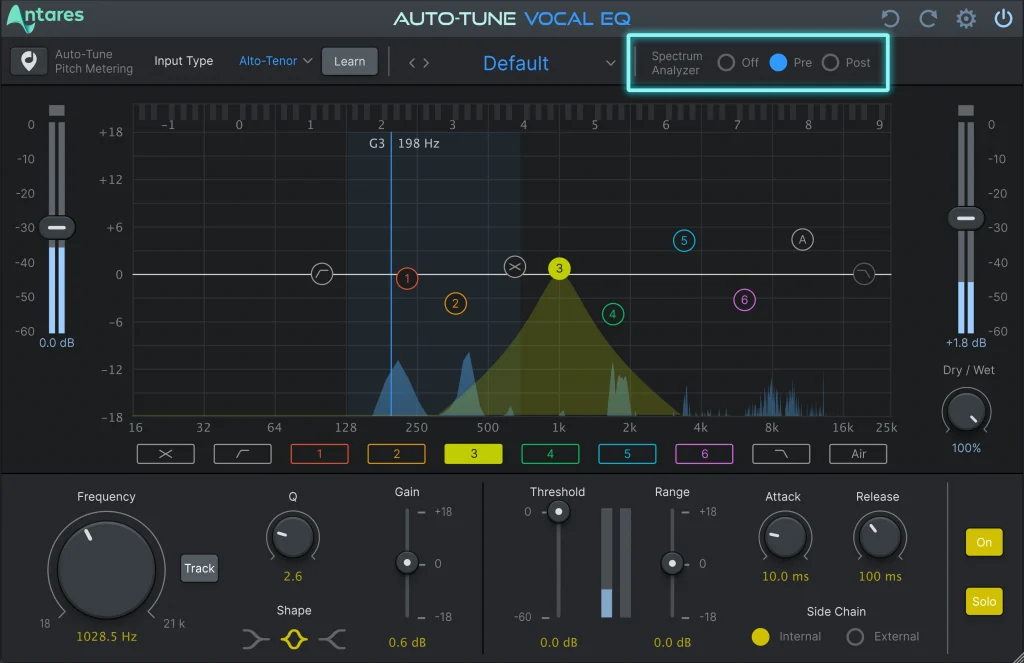The image size is (1024, 663).
Task: Click the Dry / Wet knob
Action: (966, 412)
